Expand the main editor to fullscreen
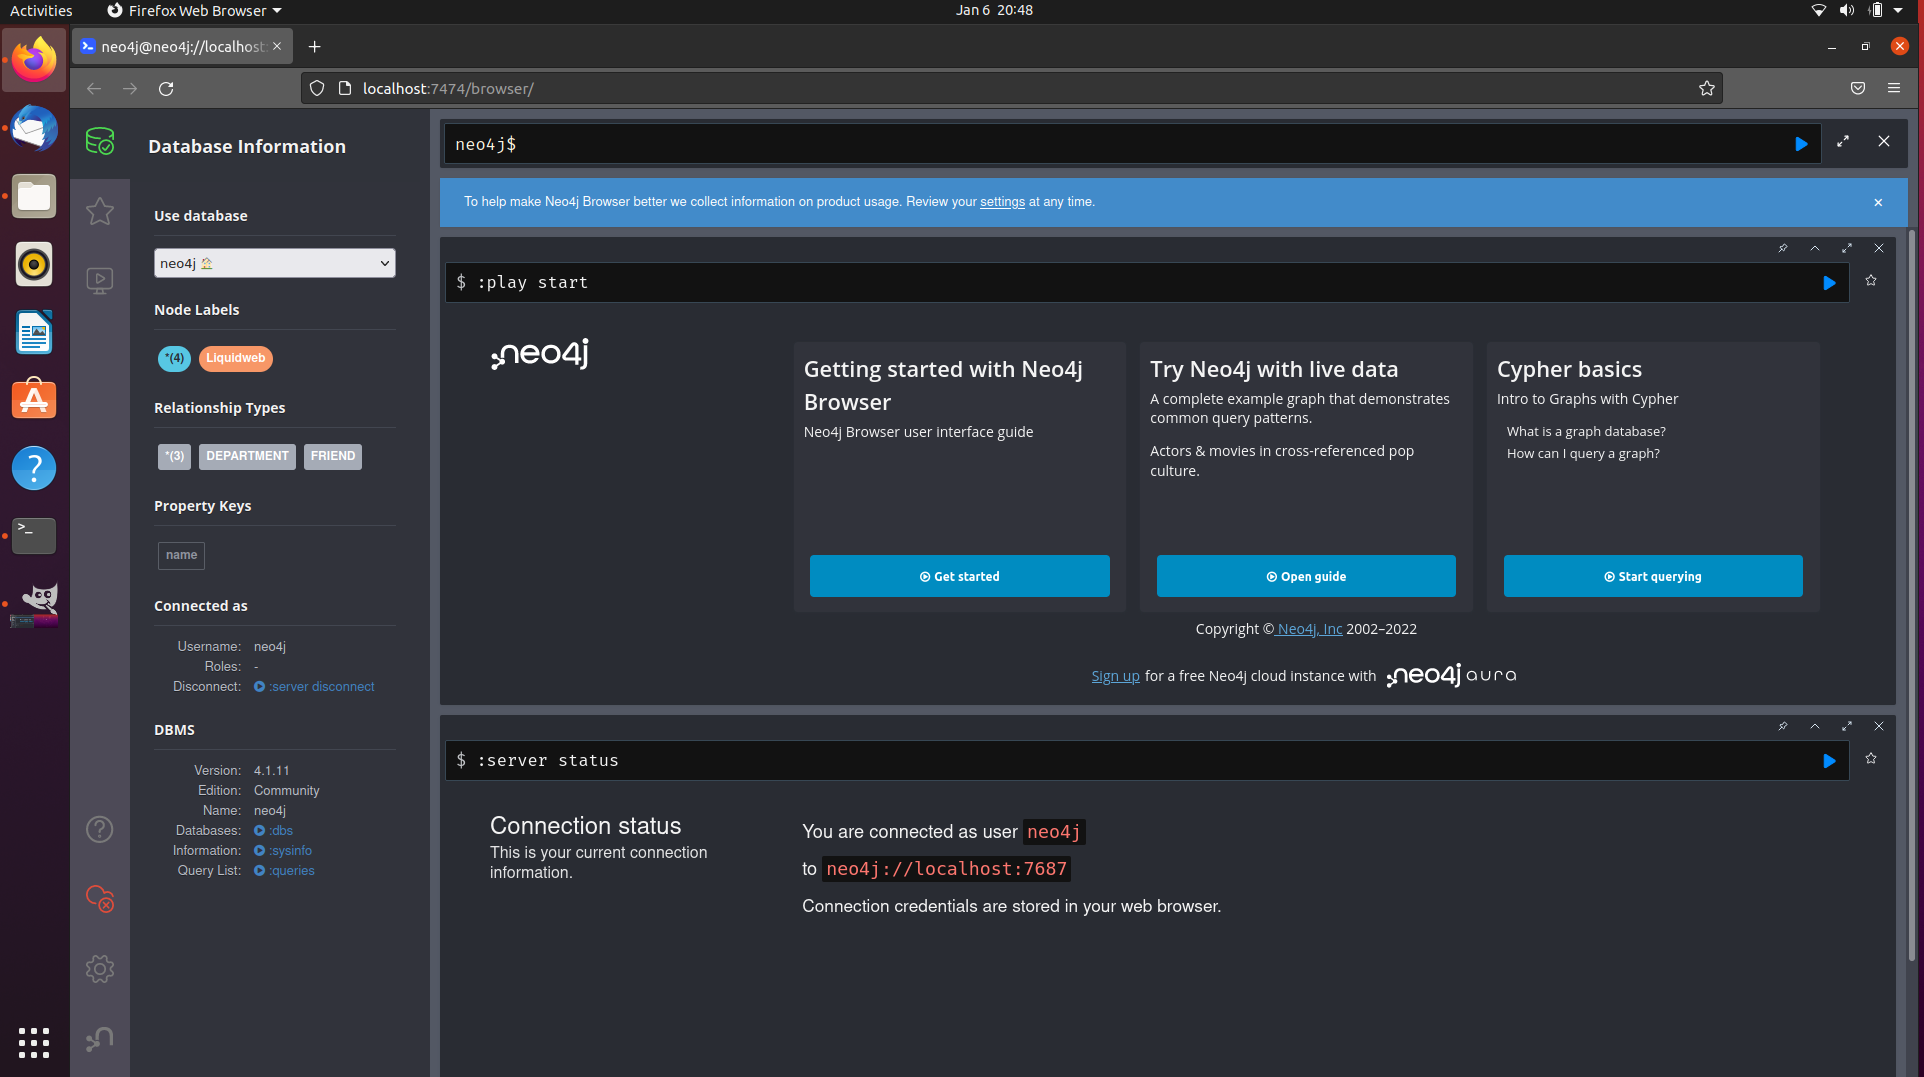1924x1077 pixels. [x=1843, y=142]
